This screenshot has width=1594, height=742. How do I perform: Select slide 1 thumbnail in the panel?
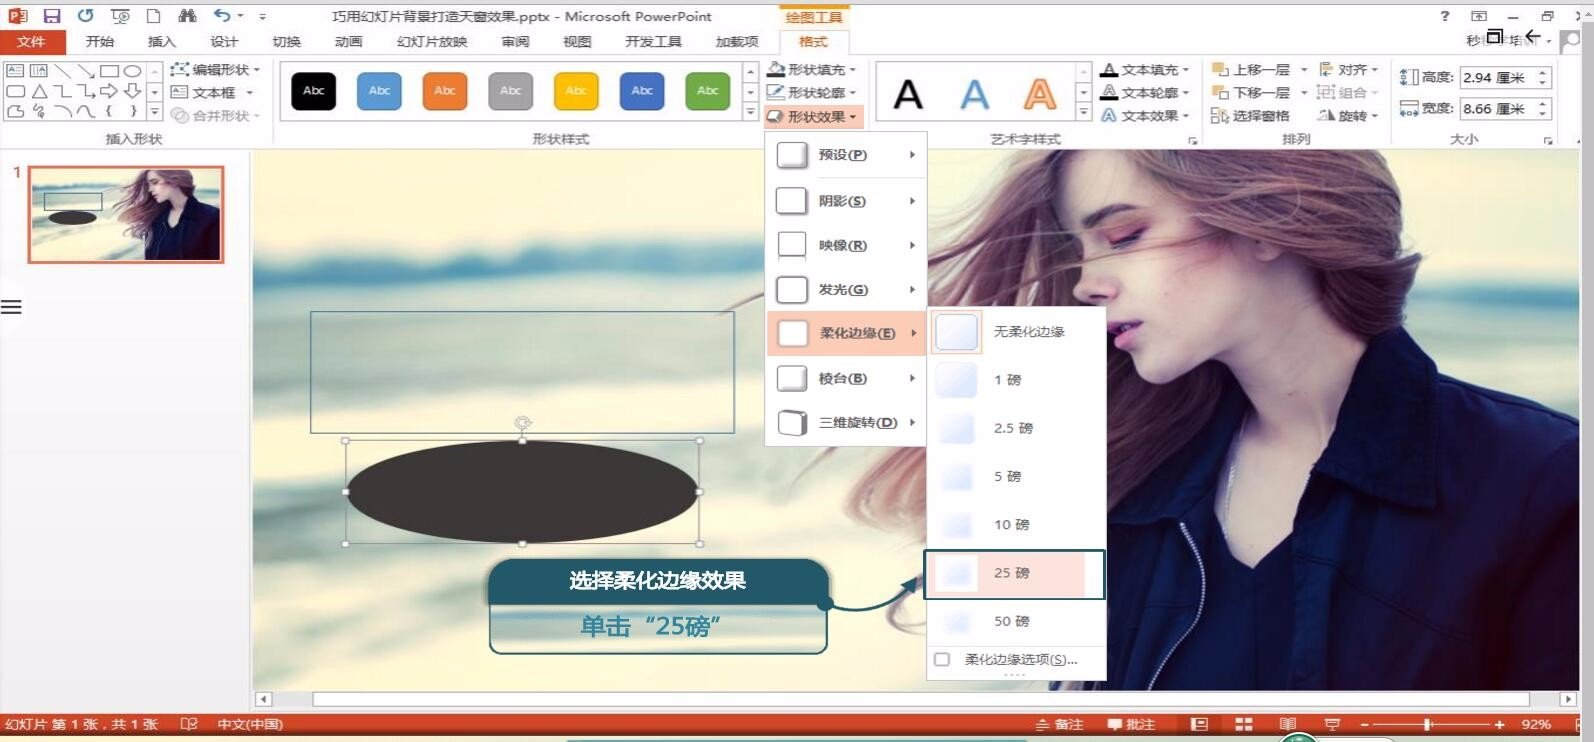[126, 214]
